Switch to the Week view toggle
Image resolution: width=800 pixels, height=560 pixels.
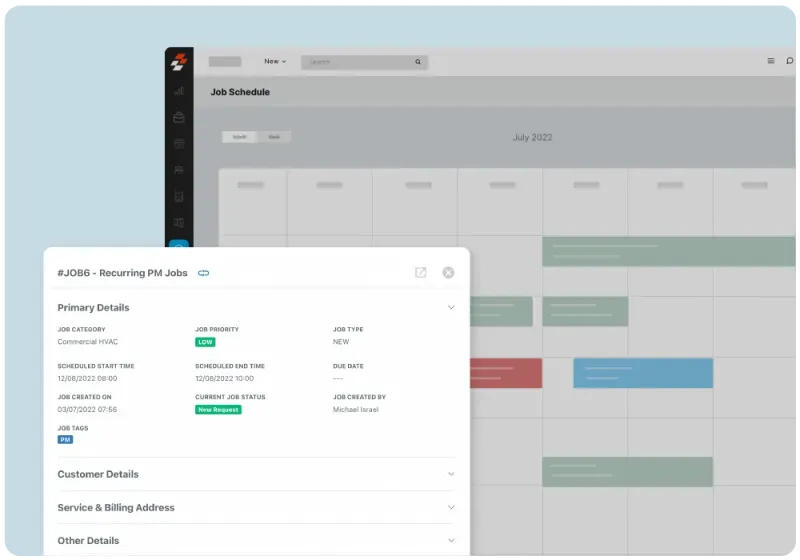[274, 137]
